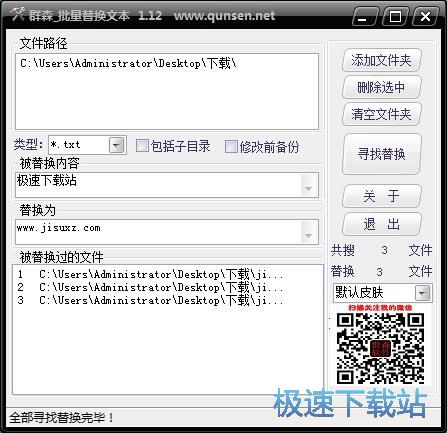
Task: Click the app tools icon in title bar
Action: 17,15
